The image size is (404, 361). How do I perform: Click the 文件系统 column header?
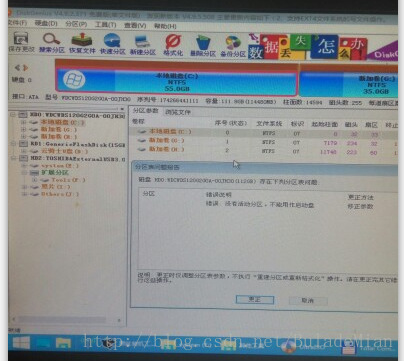(x=269, y=124)
